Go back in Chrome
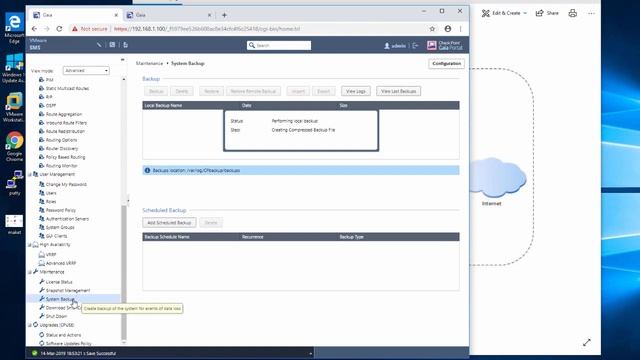 pyautogui.click(x=34, y=29)
